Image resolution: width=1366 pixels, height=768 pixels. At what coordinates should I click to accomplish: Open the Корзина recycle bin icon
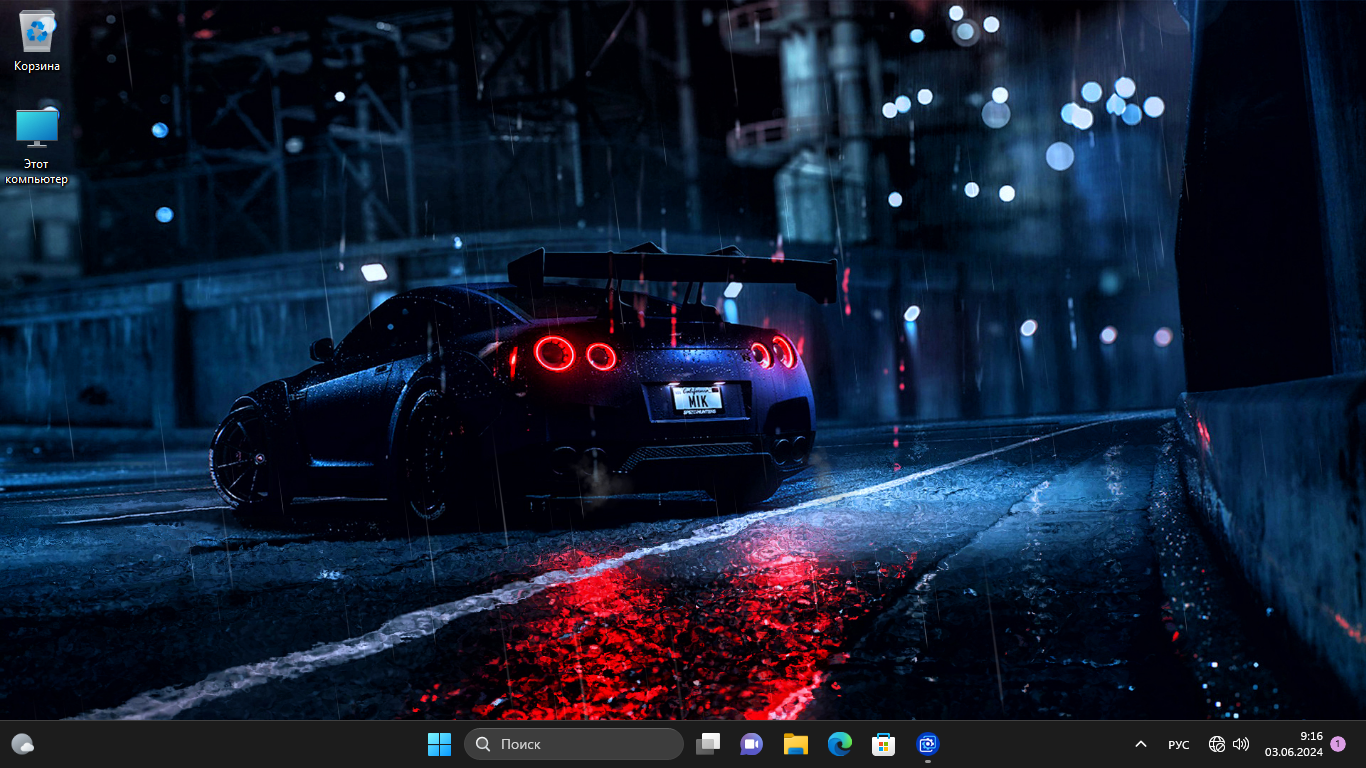(x=37, y=41)
